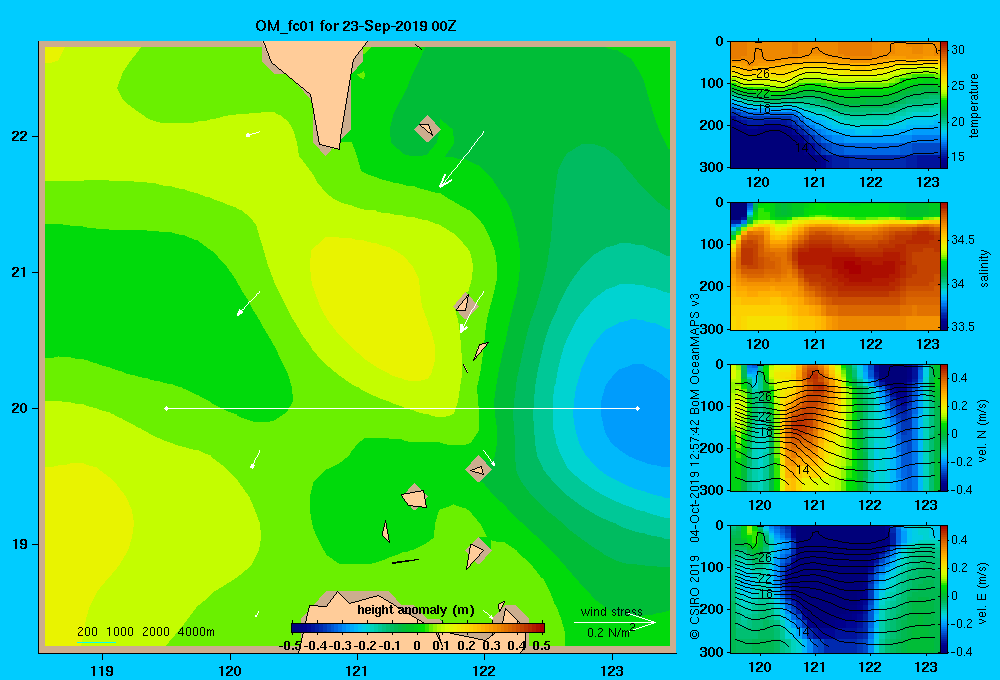
Task: Click the wind arrow near 21N 120E
Action: coord(248,304)
